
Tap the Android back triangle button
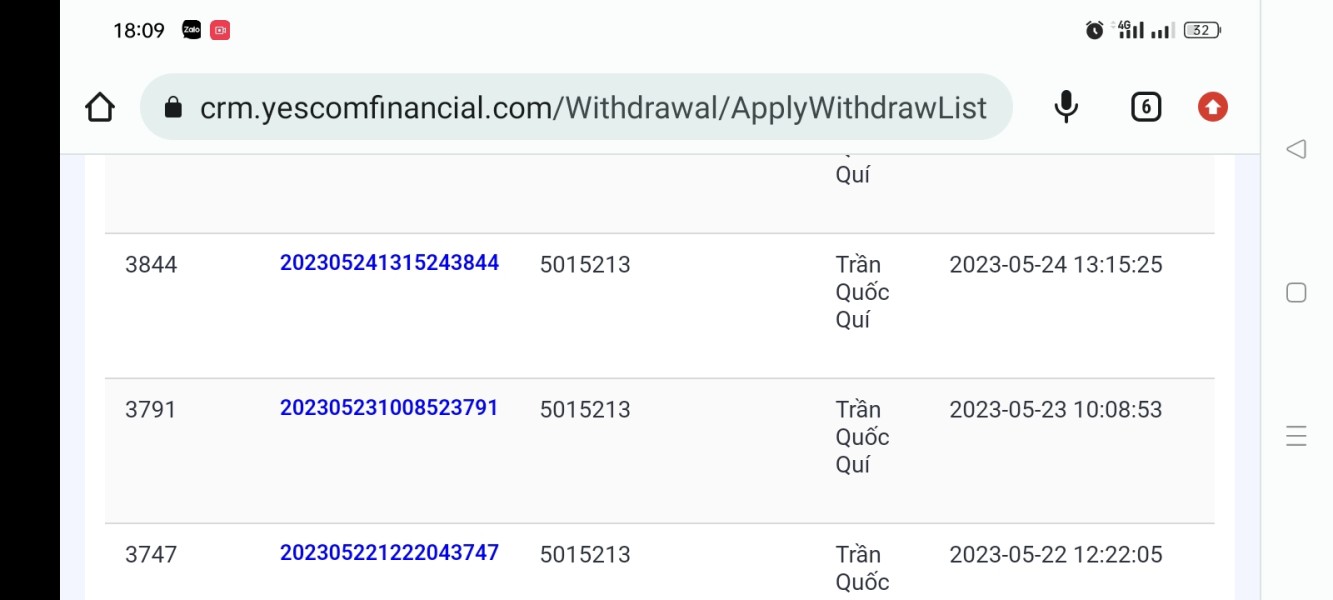point(1296,150)
